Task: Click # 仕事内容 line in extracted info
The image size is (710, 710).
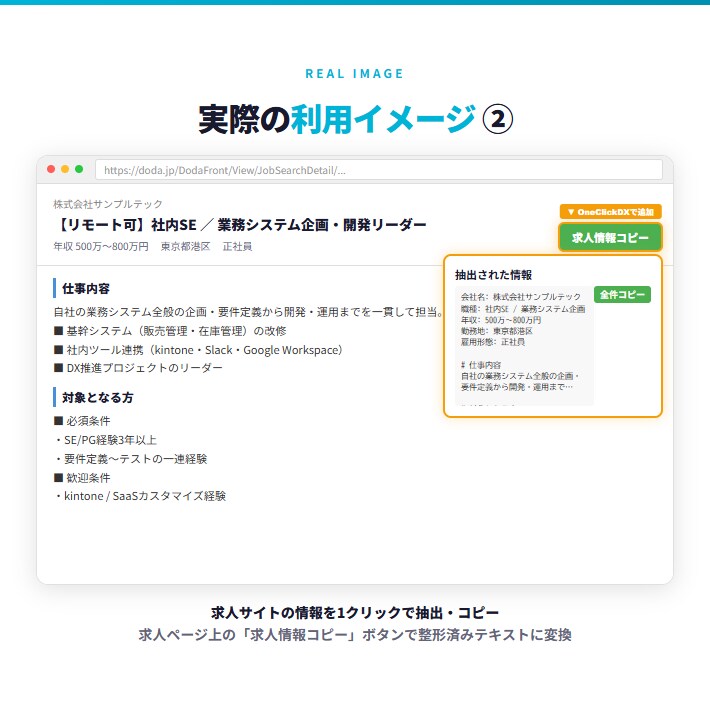Action: (x=481, y=365)
